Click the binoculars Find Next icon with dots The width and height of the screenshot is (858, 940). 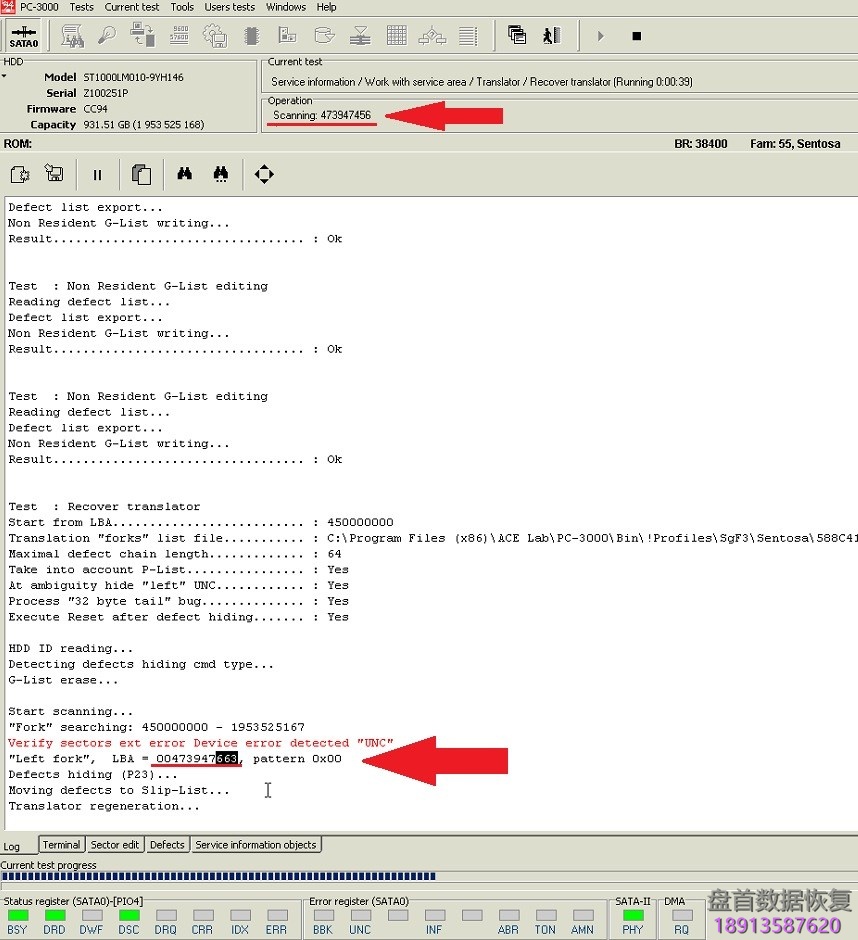[221, 175]
